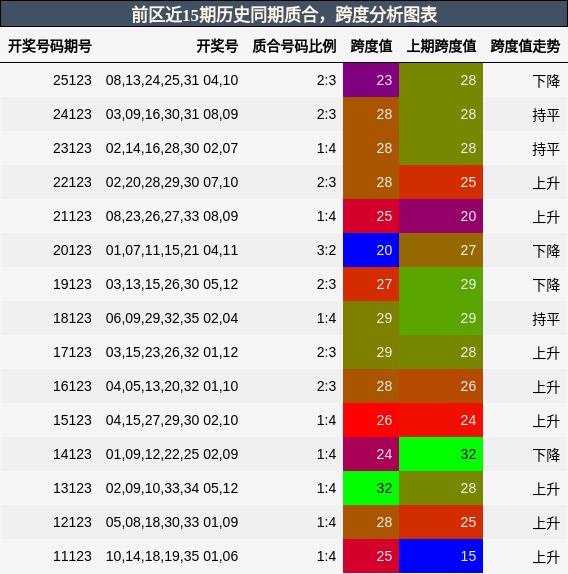Select issue number 21123
Viewport: 568px width, 574px height.
[x=72, y=216]
